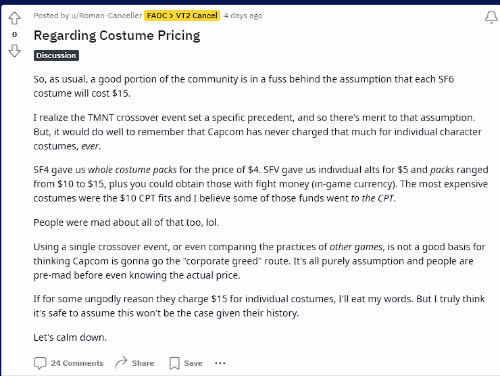The width and height of the screenshot is (500, 376).
Task: Click the Share text label
Action: (x=143, y=363)
